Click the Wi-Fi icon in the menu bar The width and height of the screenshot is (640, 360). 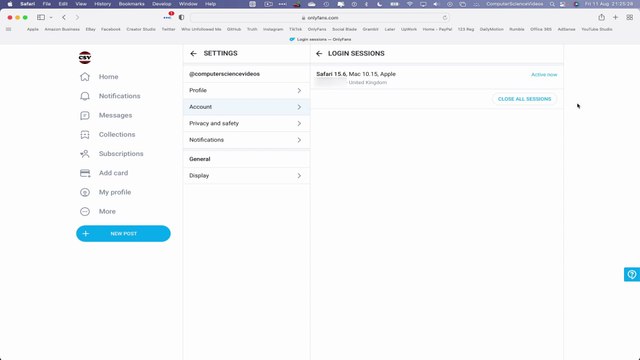click(x=409, y=4)
